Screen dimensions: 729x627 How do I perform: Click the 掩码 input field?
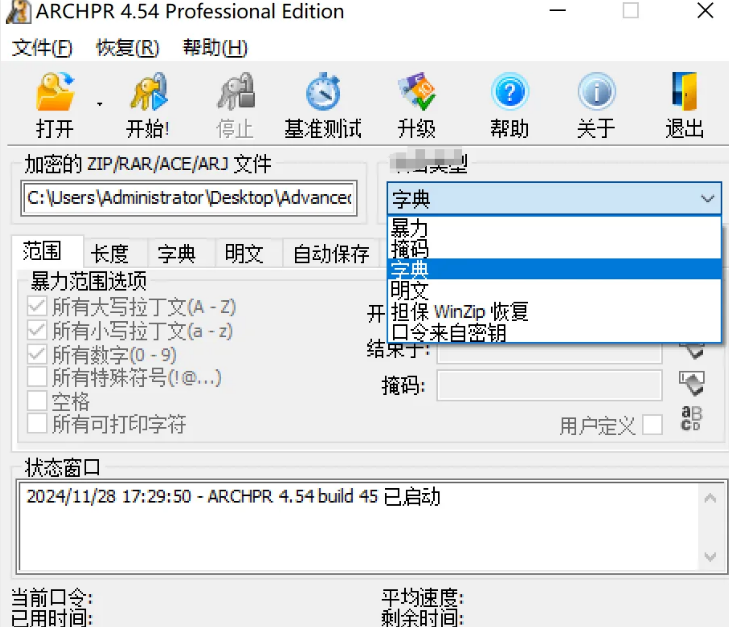pos(550,385)
